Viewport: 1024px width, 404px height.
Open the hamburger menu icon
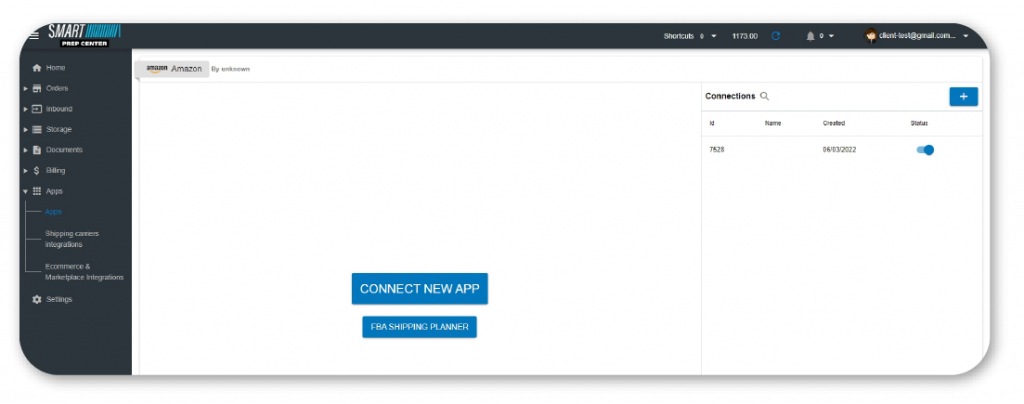(x=34, y=36)
